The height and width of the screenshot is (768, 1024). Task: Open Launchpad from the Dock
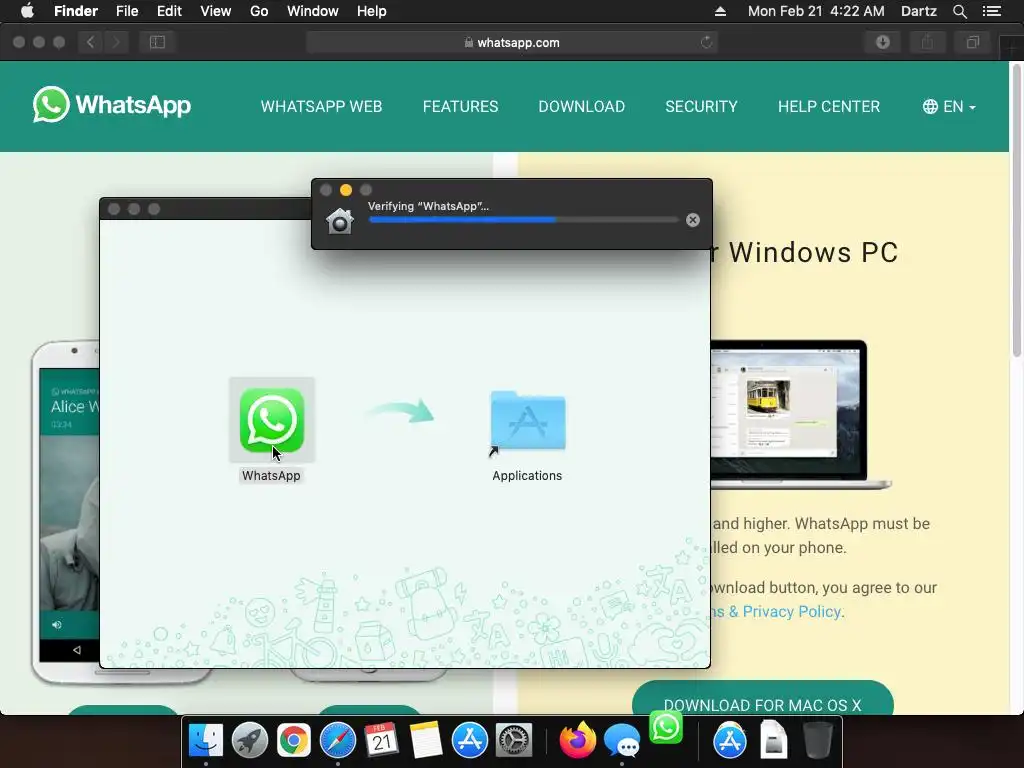coord(249,741)
